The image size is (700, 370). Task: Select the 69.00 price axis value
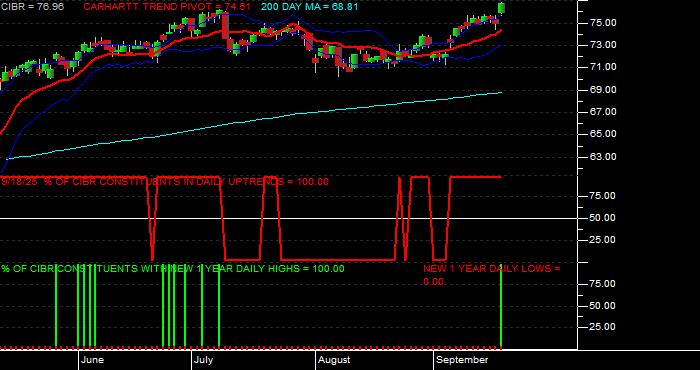[x=603, y=90]
